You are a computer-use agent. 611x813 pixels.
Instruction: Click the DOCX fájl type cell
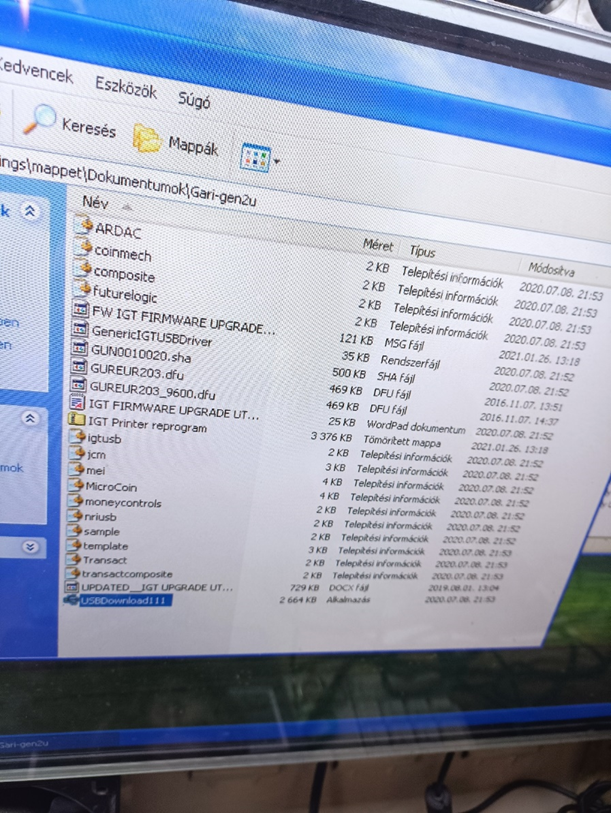tap(349, 587)
